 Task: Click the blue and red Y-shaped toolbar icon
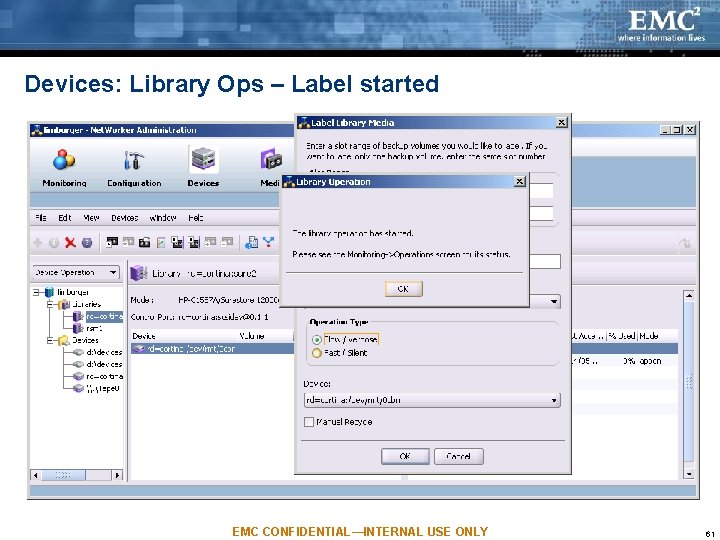point(269,242)
